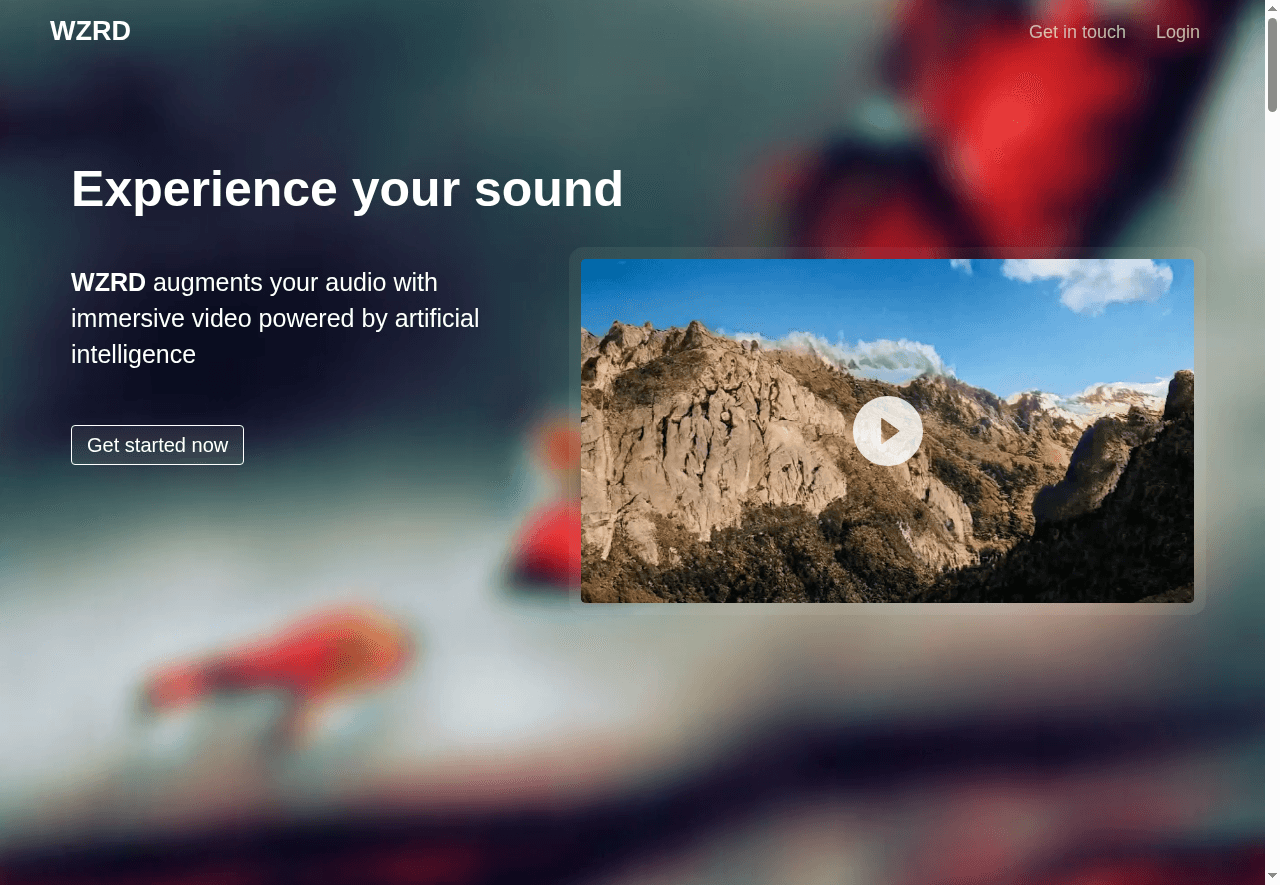The image size is (1280, 885).
Task: Play the mountain demo video
Action: pyautogui.click(x=887, y=431)
